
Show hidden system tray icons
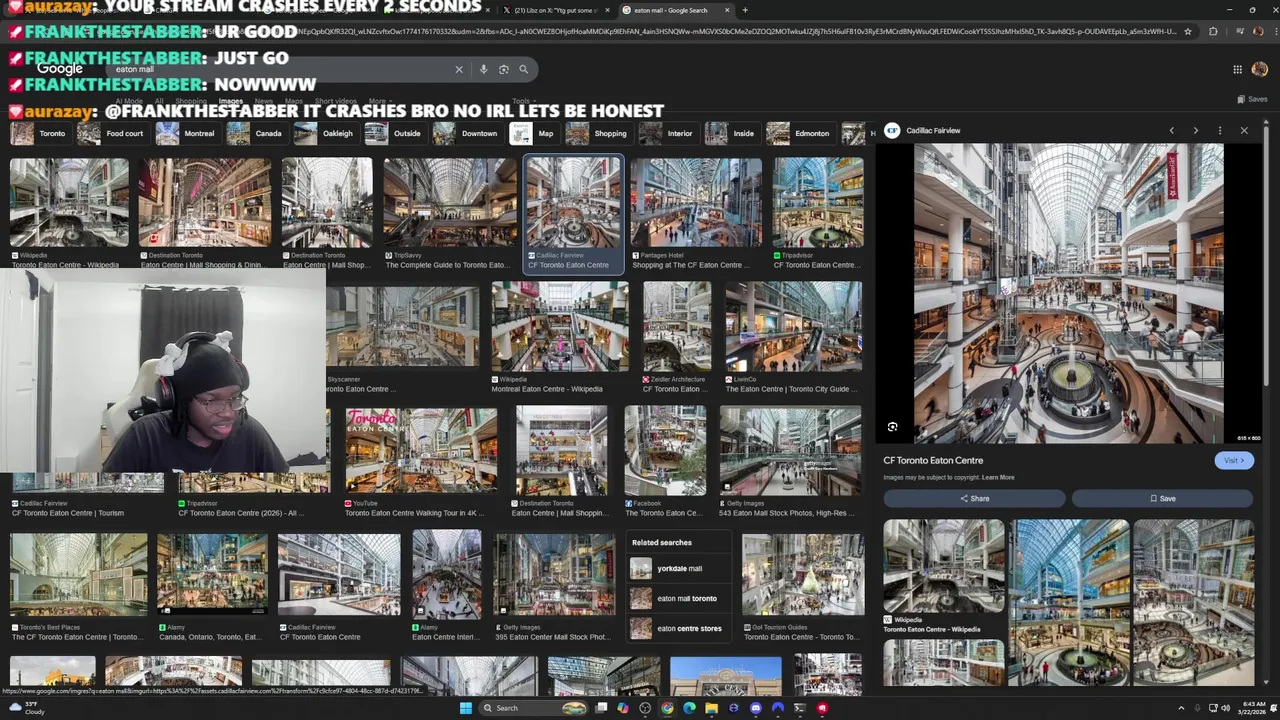pyautogui.click(x=1180, y=708)
